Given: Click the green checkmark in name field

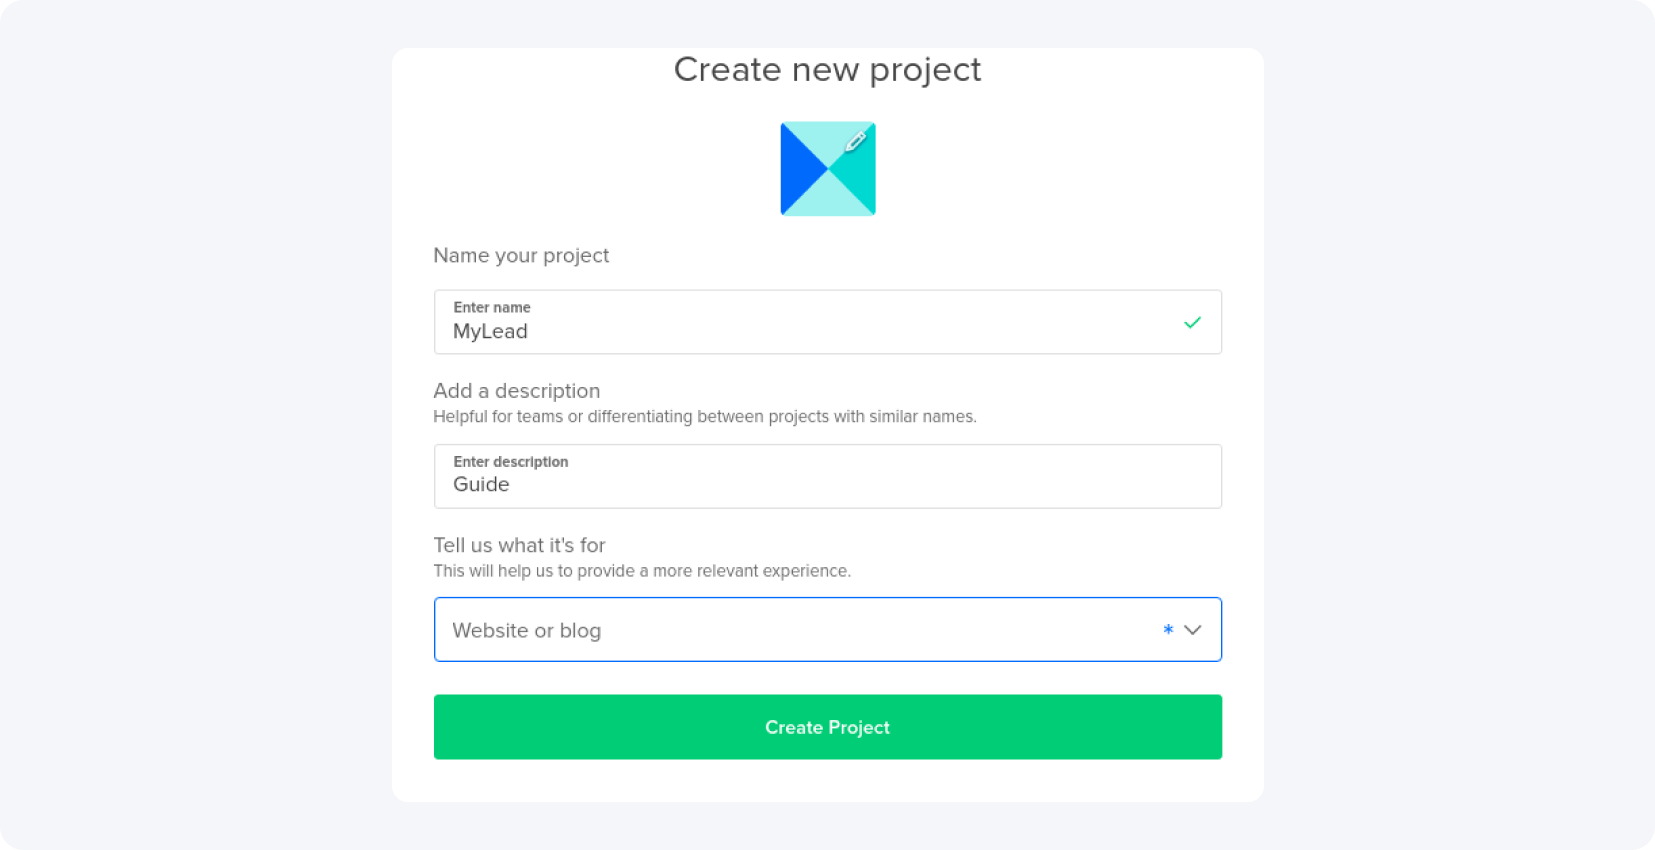Looking at the screenshot, I should 1192,322.
